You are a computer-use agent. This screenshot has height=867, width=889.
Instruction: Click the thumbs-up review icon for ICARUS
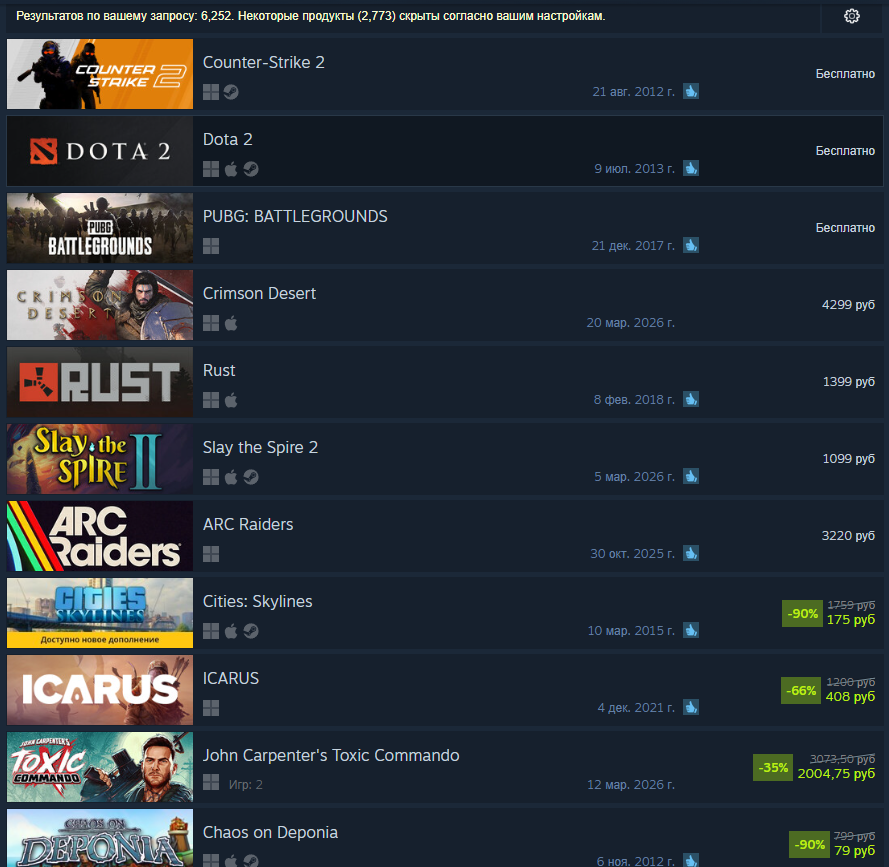pyautogui.click(x=691, y=707)
